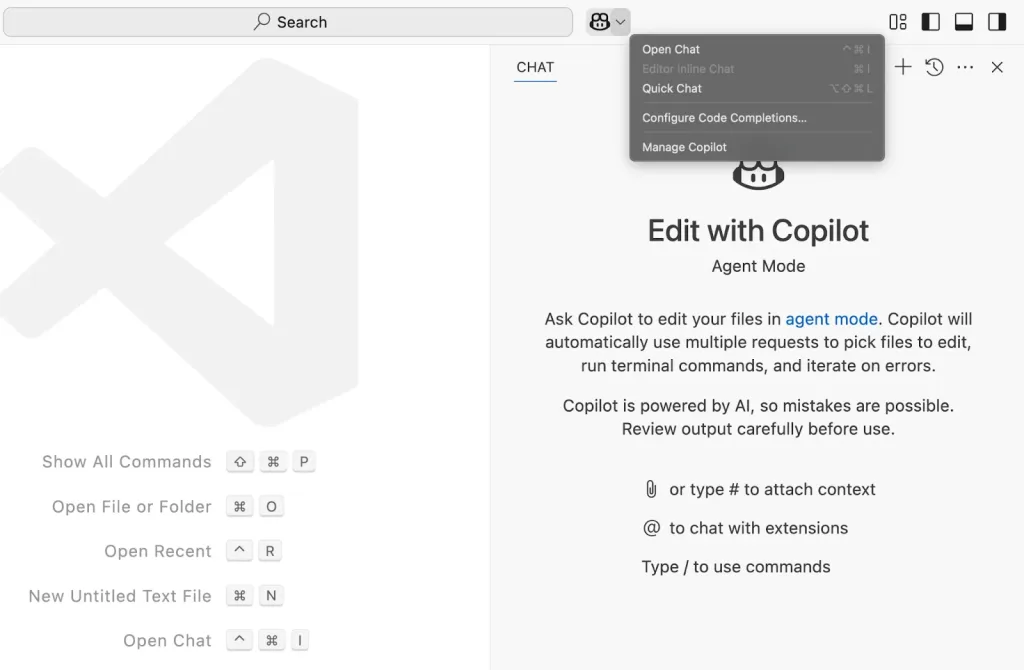Toggle the primary side bar
The width and height of the screenshot is (1024, 670).
[931, 22]
